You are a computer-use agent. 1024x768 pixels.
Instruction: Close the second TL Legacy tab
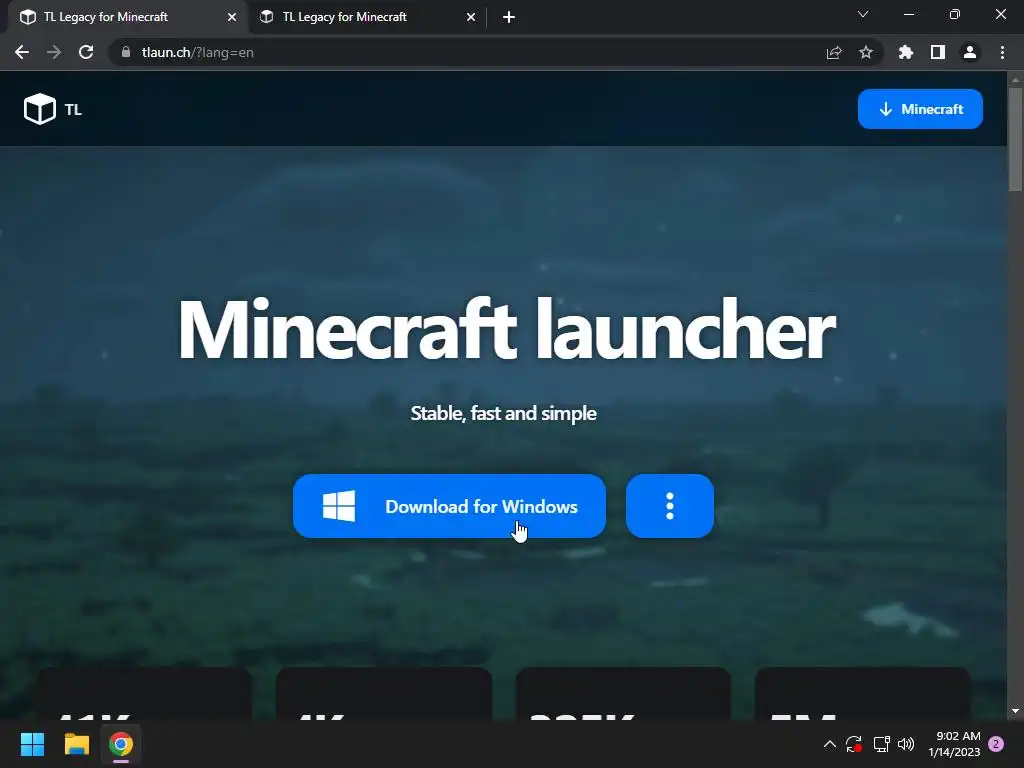pos(471,18)
